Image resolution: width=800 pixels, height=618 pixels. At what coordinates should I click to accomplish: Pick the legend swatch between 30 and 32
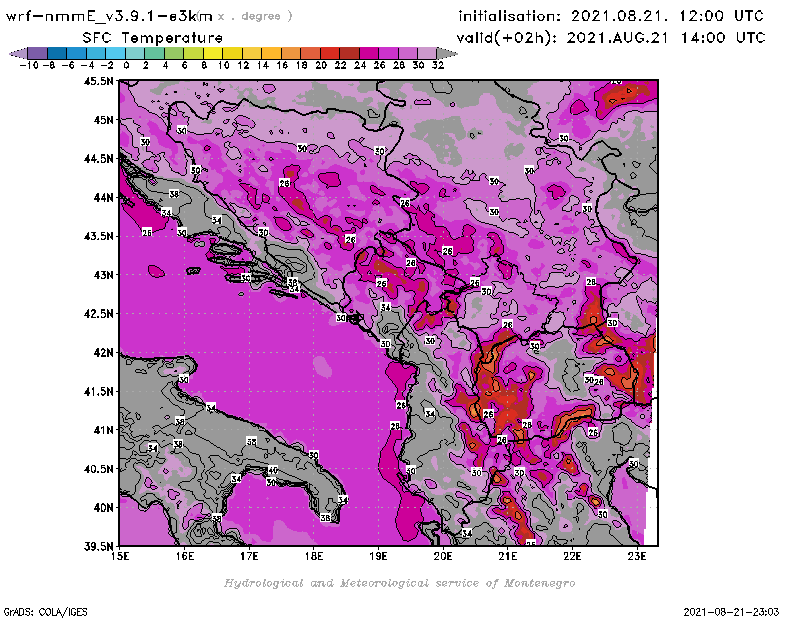click(x=427, y=53)
